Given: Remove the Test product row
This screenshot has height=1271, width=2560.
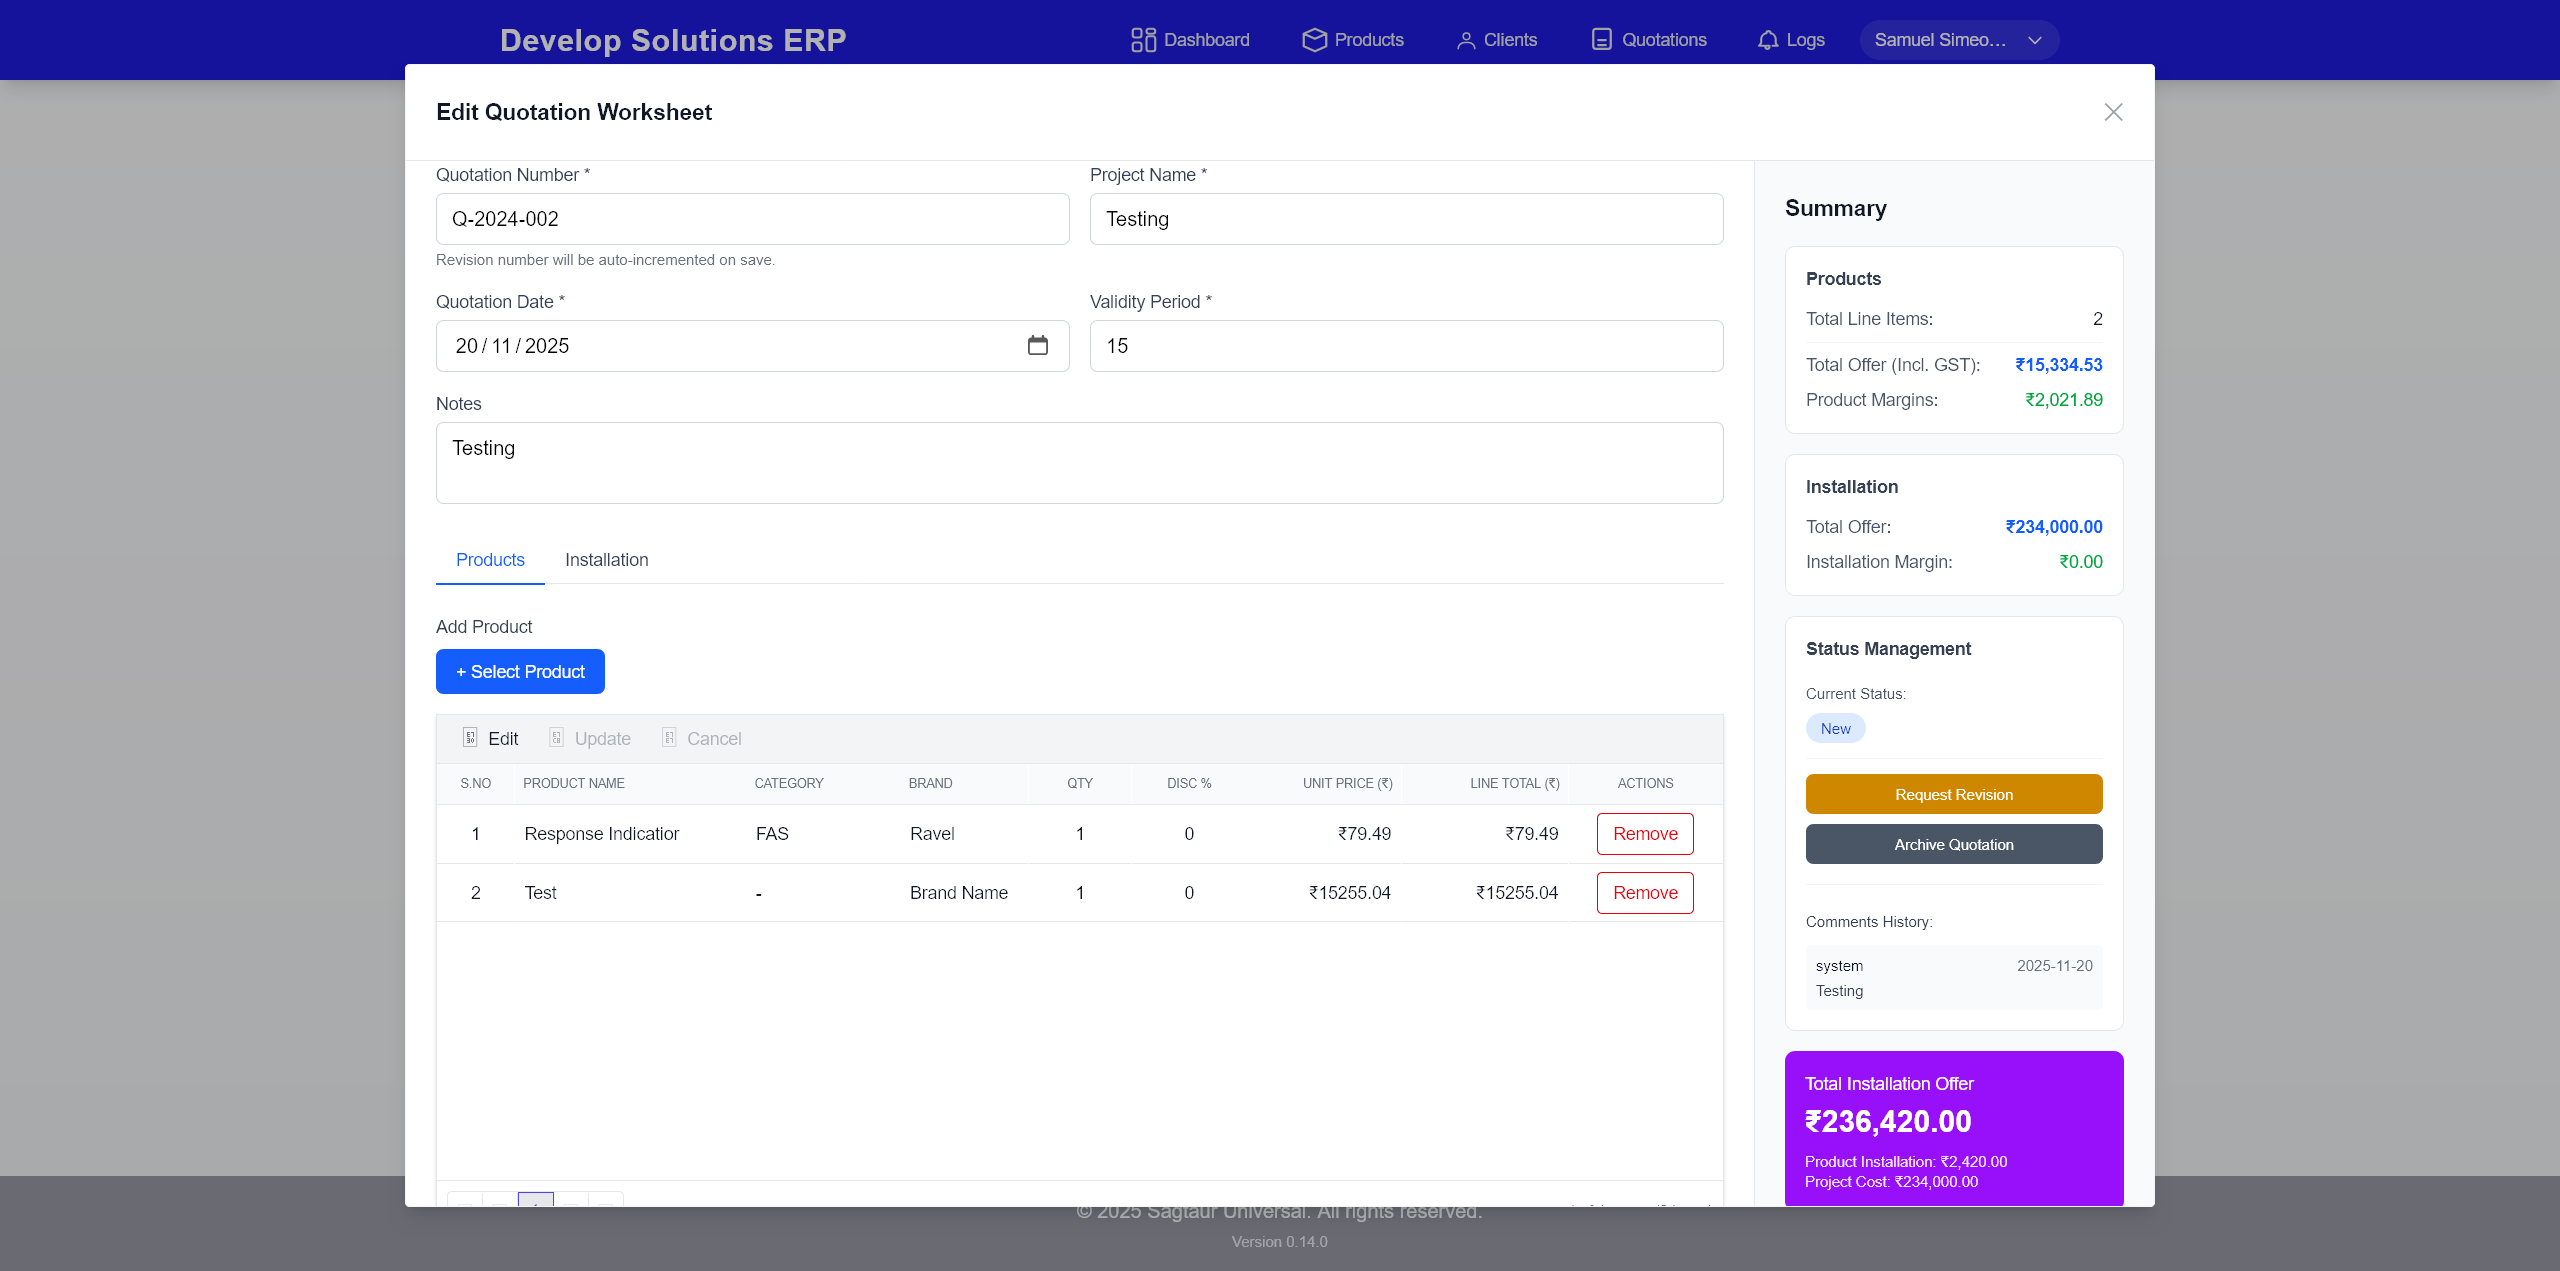Looking at the screenshot, I should pyautogui.click(x=1644, y=893).
